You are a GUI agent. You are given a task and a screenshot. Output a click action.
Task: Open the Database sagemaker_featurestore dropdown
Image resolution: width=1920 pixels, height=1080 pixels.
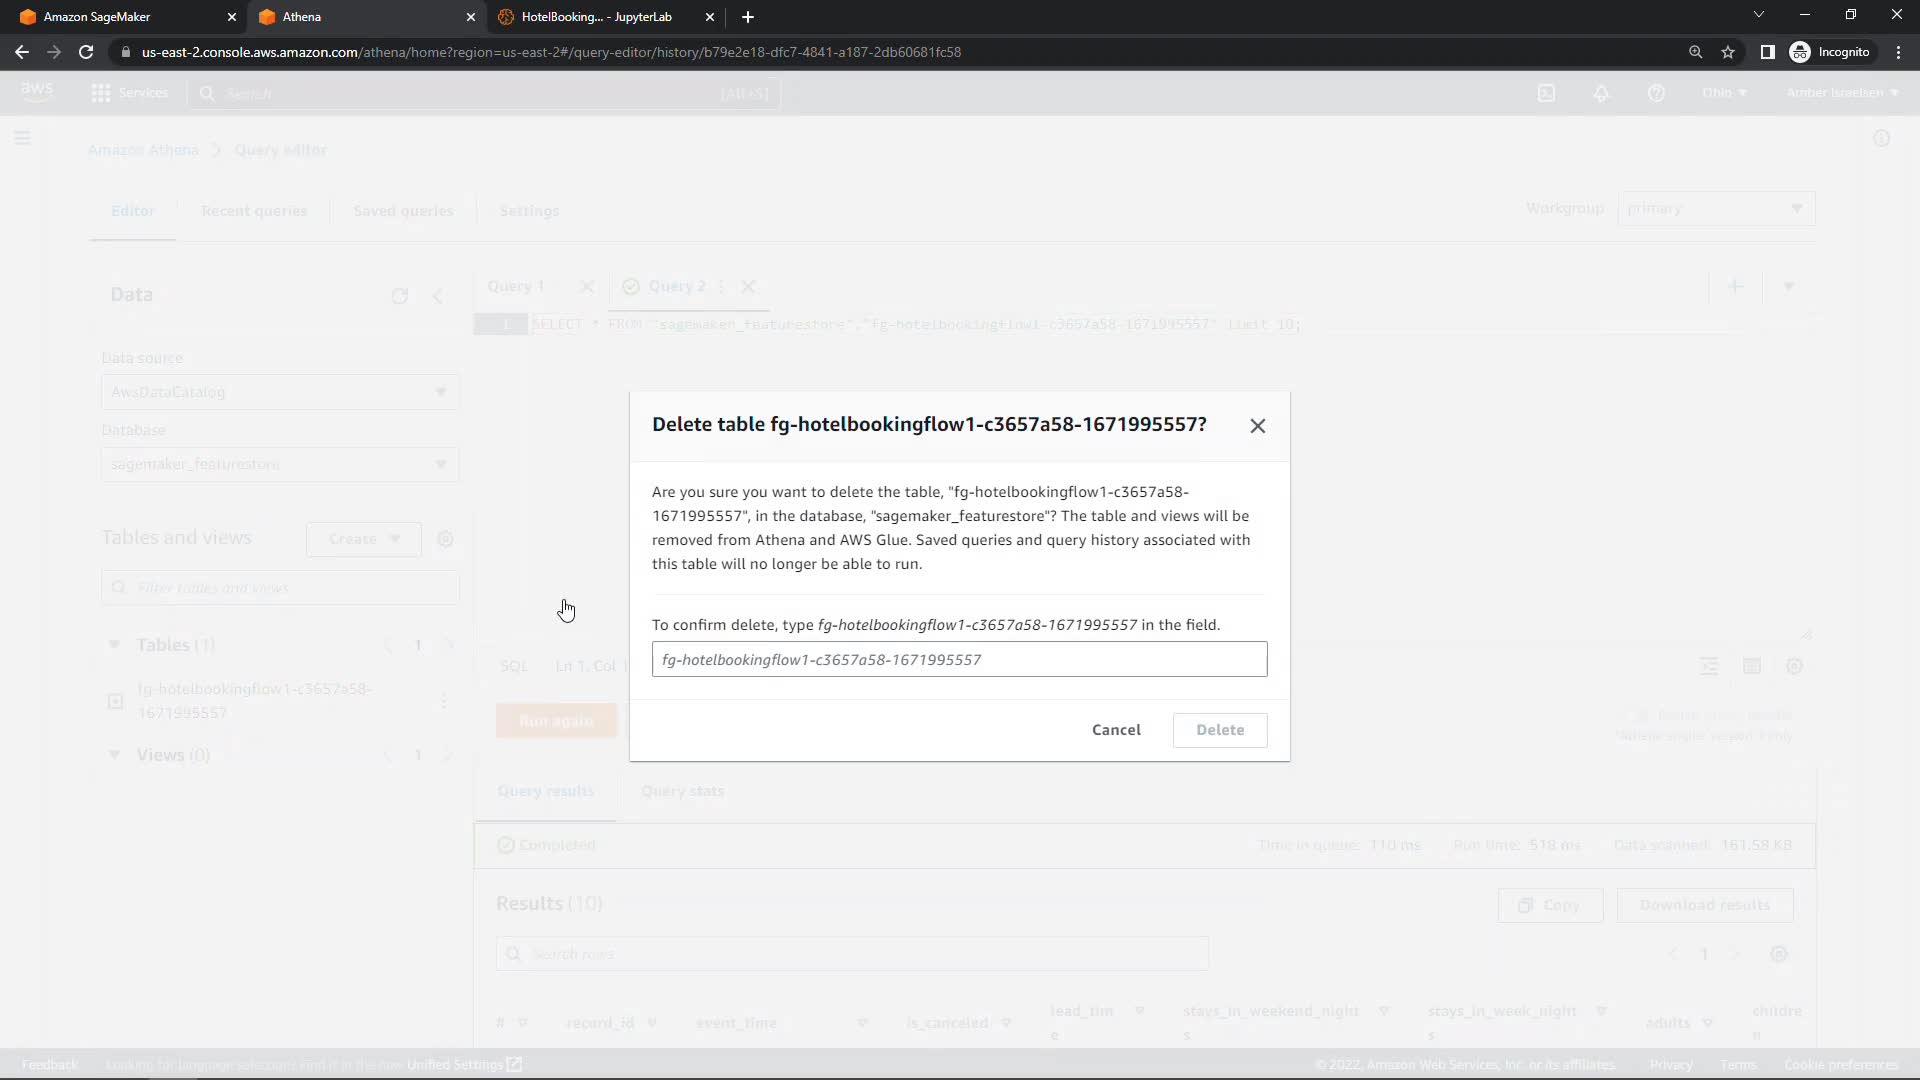coord(280,464)
